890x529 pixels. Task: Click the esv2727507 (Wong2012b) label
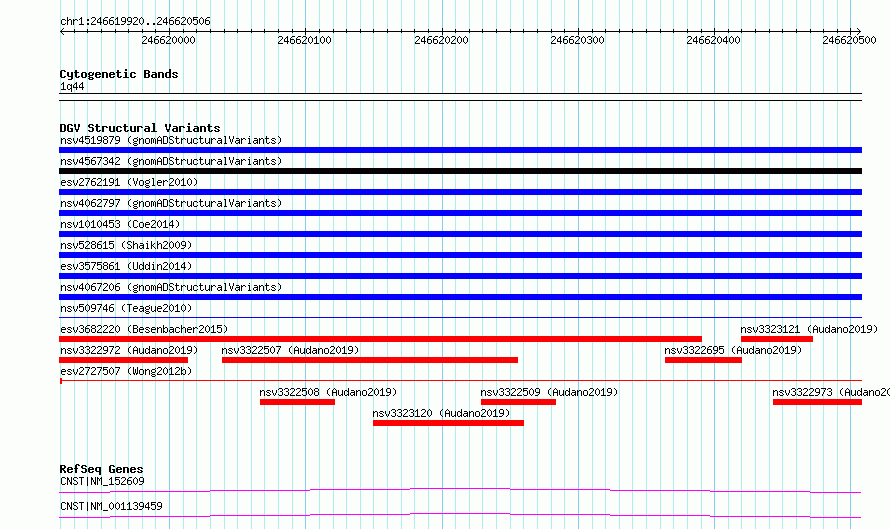[126, 371]
